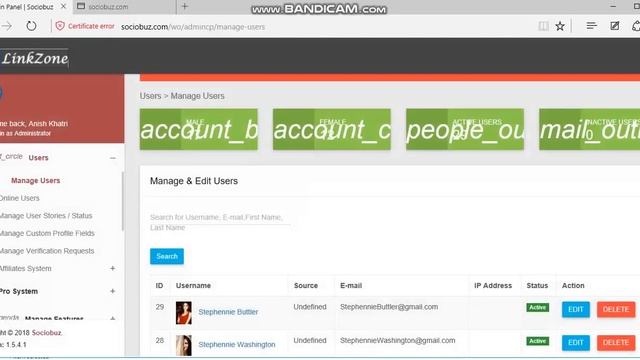The width and height of the screenshot is (640, 360).
Task: Click Stephennie Buttler's avatar thumbnail
Action: pos(184,313)
